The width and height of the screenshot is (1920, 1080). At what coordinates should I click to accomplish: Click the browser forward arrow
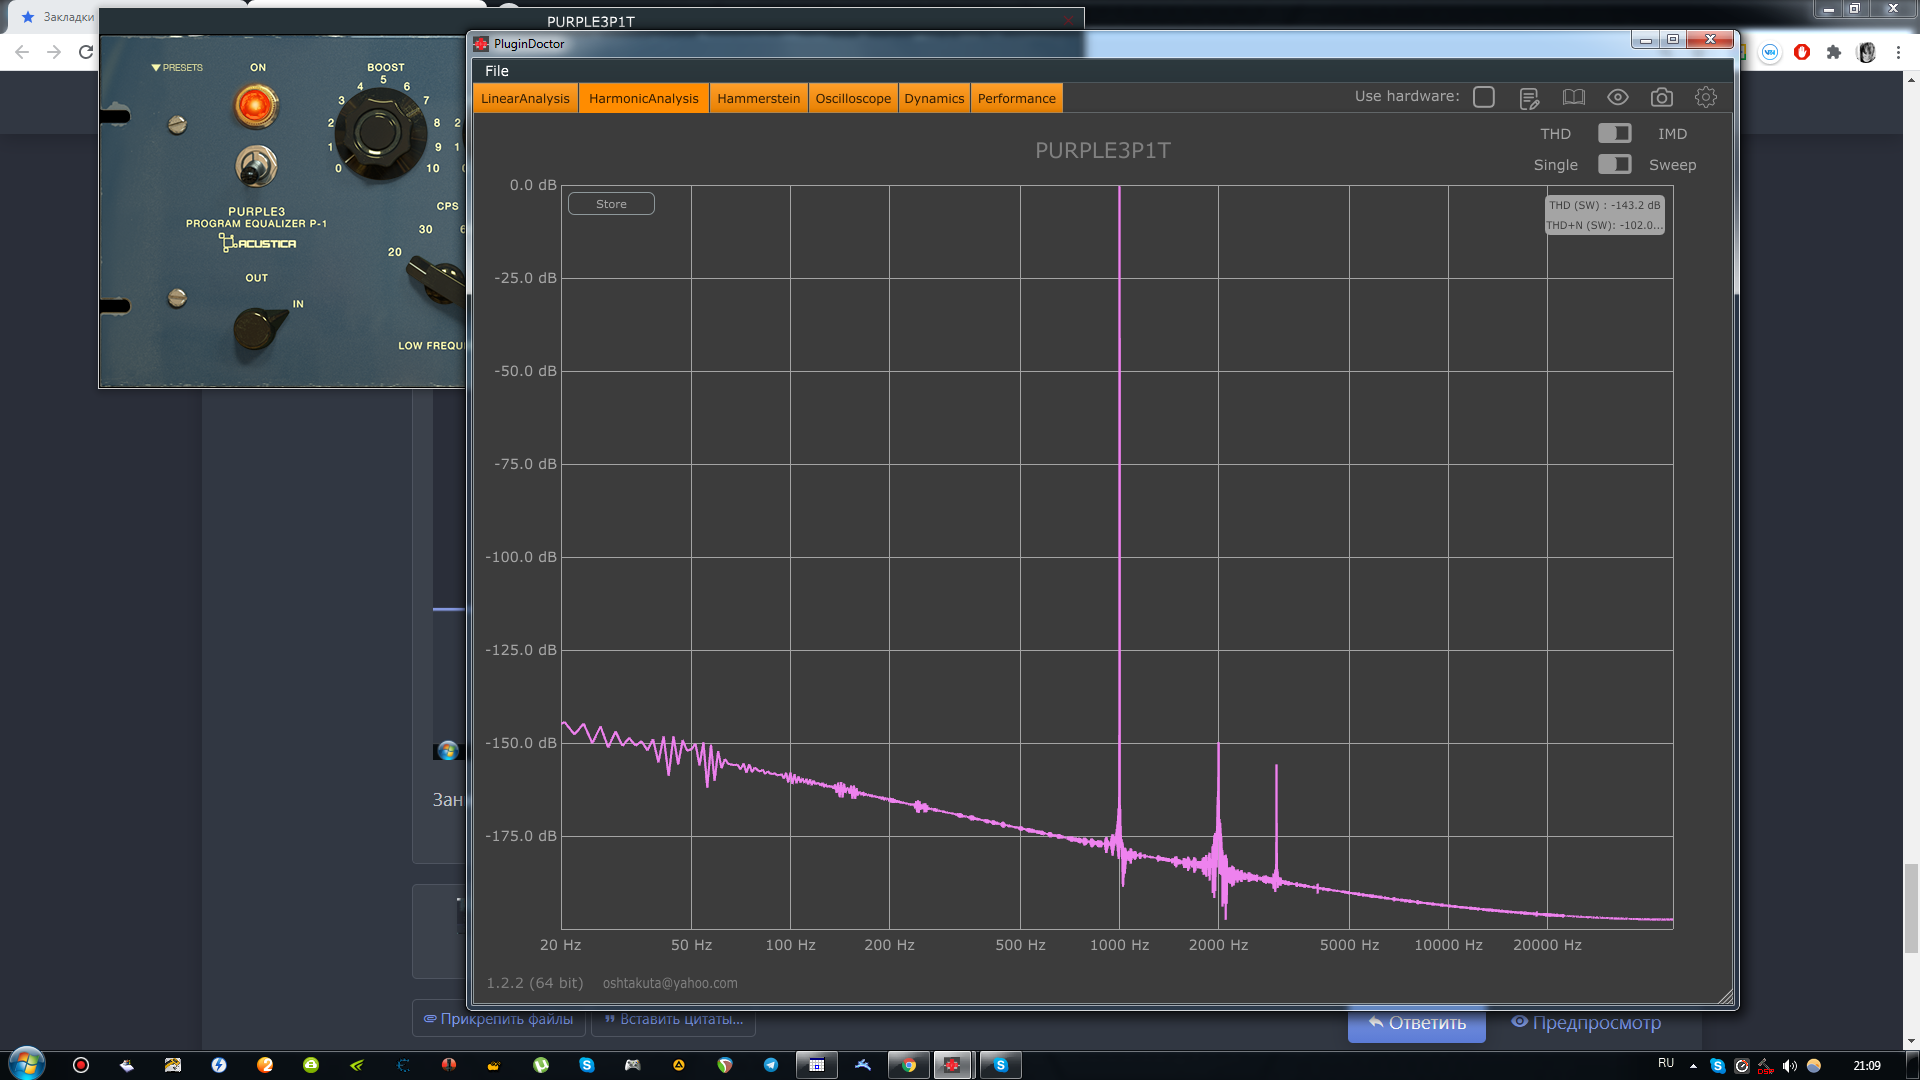(54, 52)
